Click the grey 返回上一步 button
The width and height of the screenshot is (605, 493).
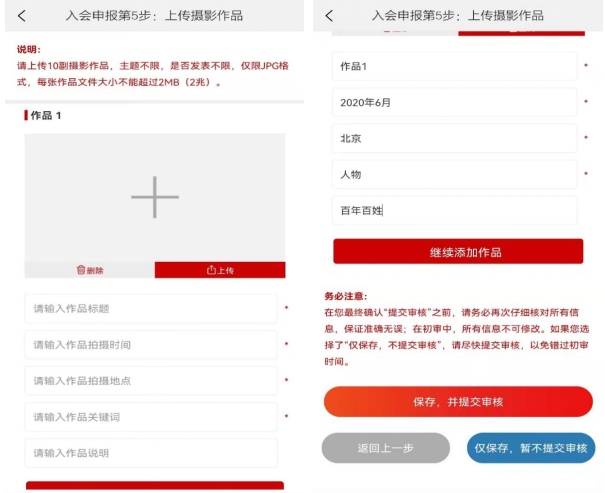386,448
